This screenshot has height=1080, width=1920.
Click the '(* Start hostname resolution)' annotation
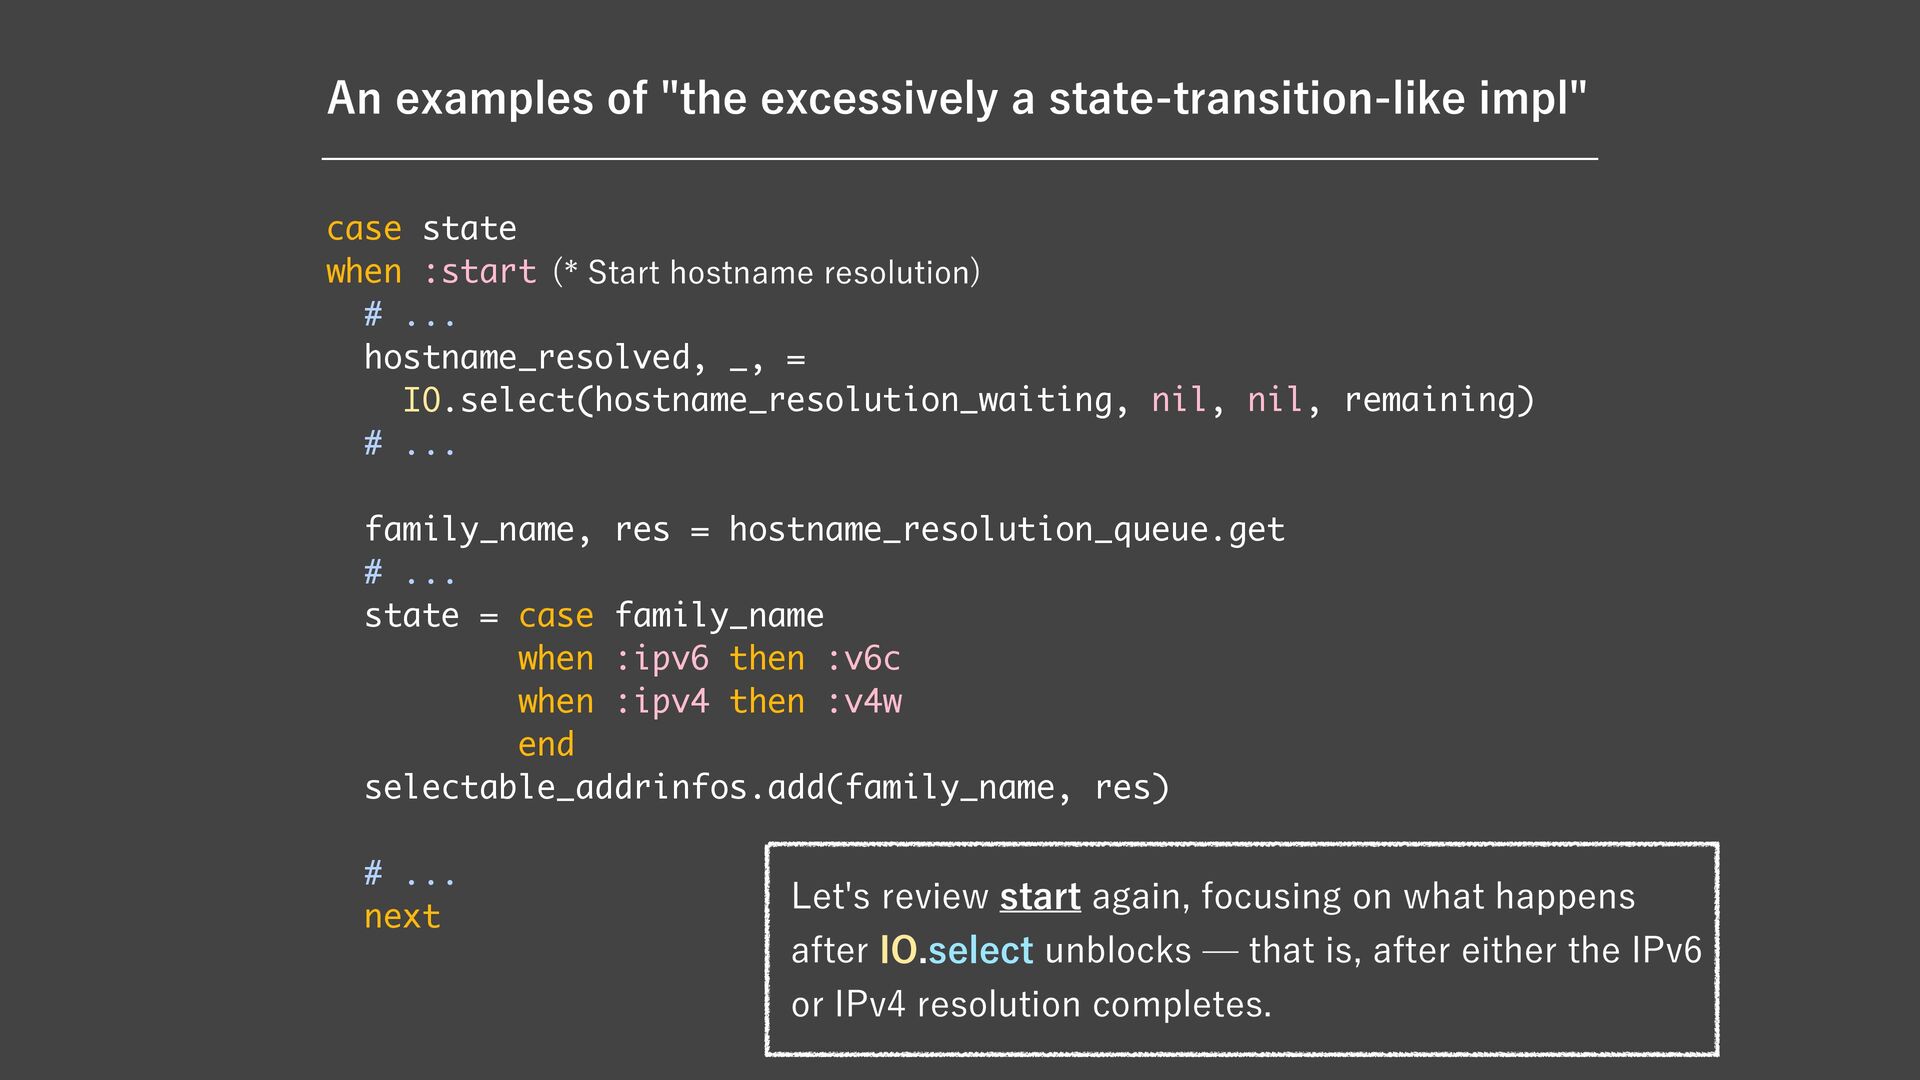[x=766, y=272]
